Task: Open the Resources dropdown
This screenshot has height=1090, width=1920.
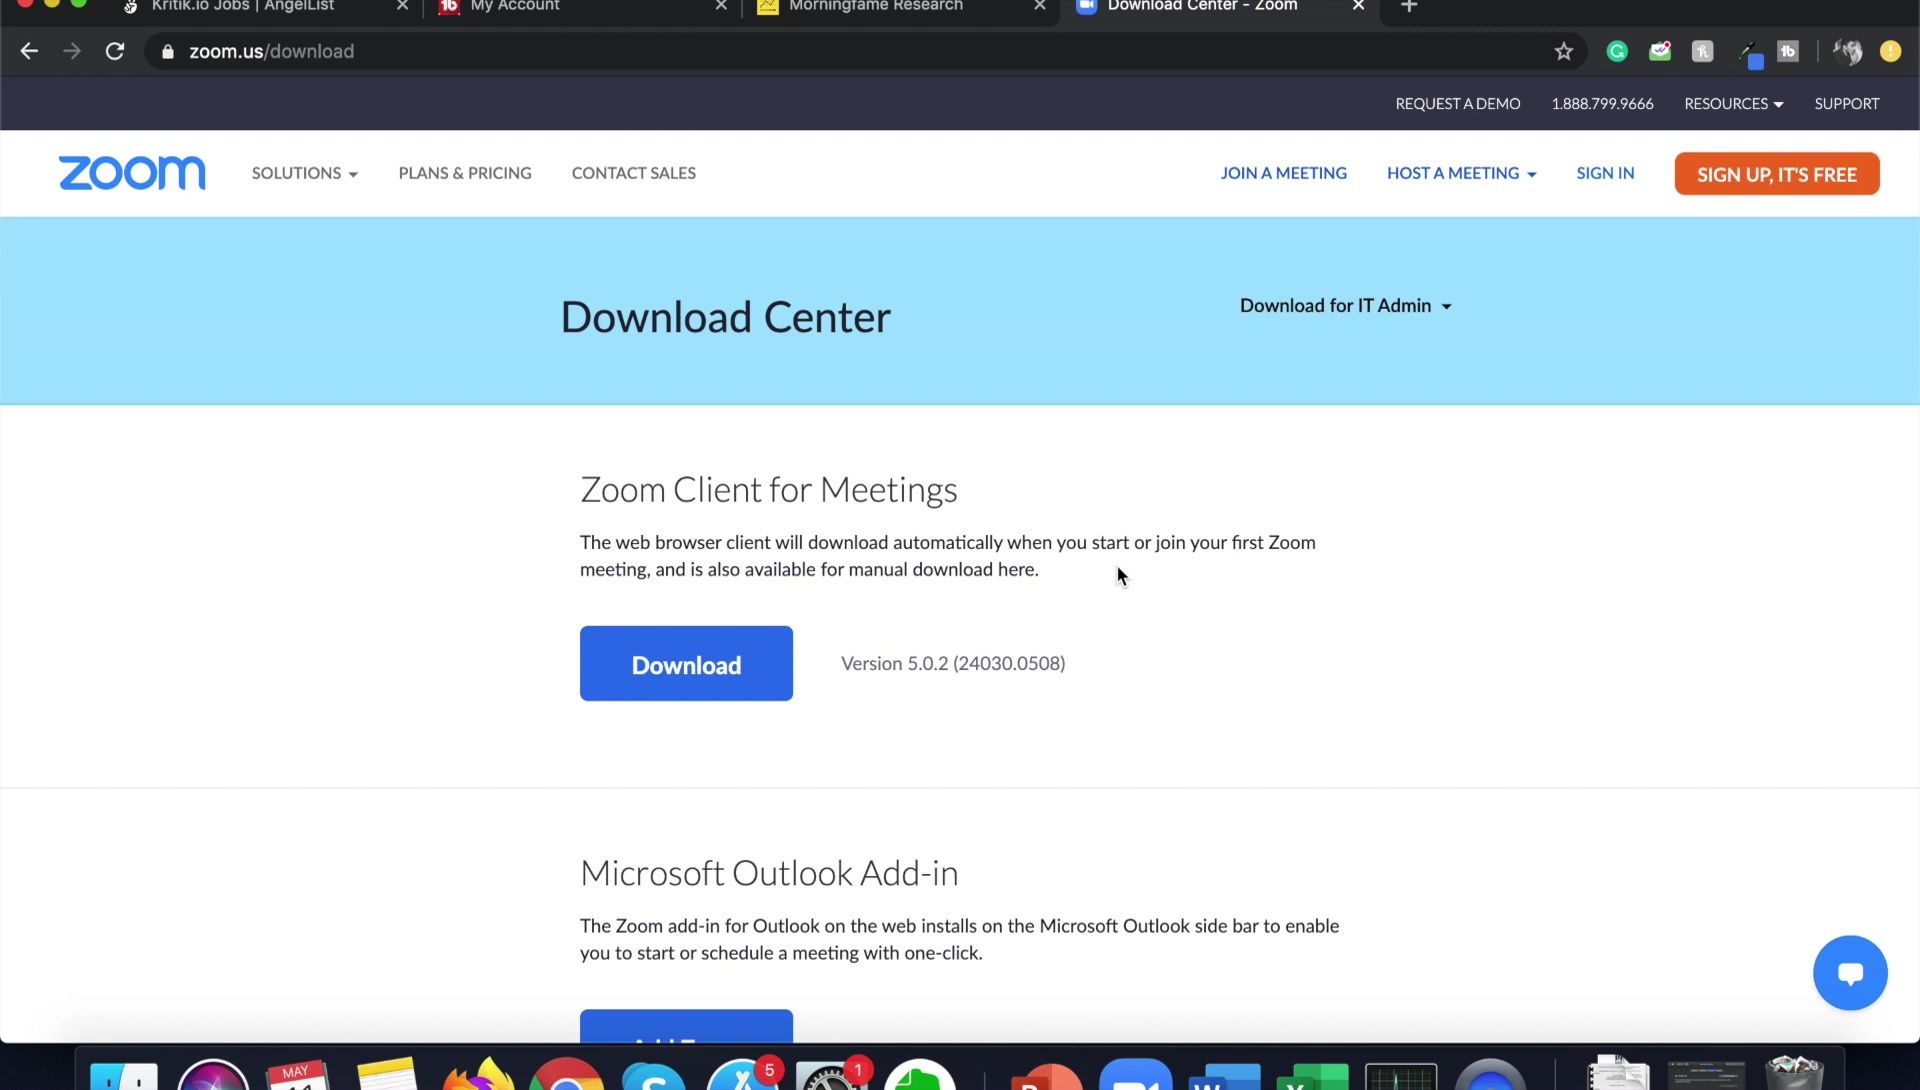Action: tap(1733, 104)
